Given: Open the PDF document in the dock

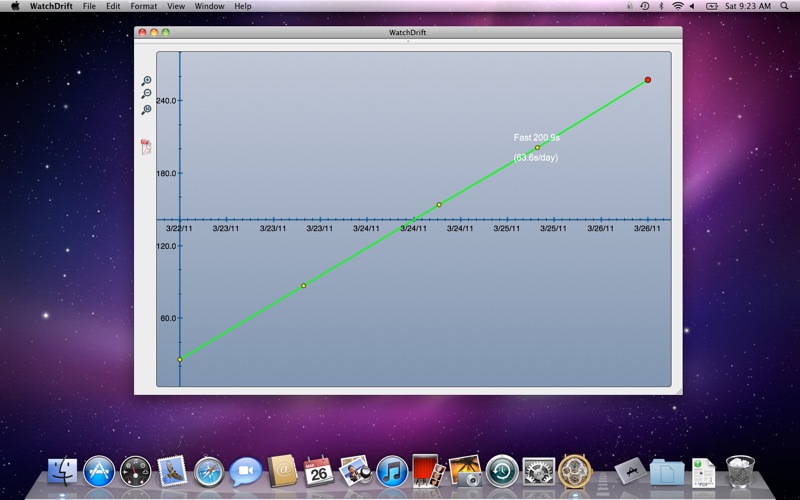Looking at the screenshot, I should (704, 471).
